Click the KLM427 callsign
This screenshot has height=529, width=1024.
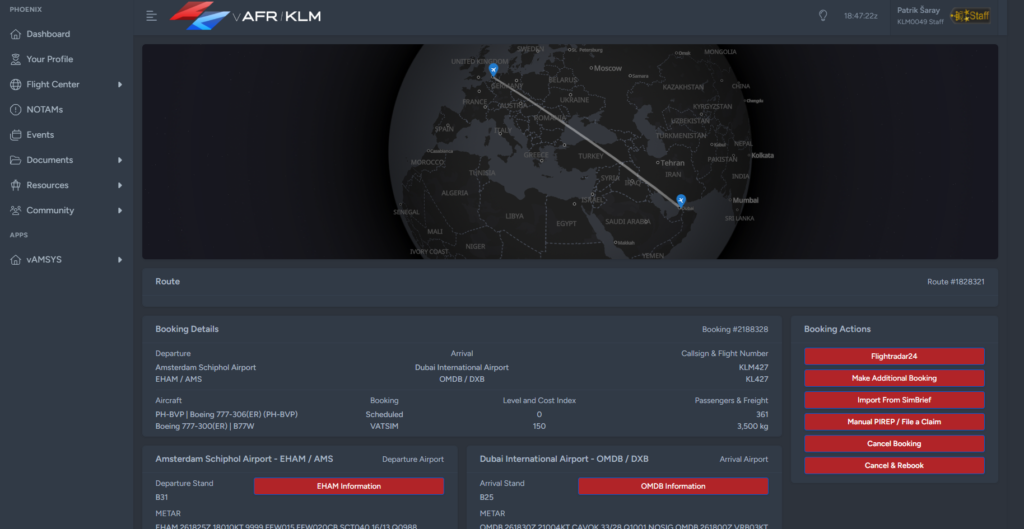[754, 368]
